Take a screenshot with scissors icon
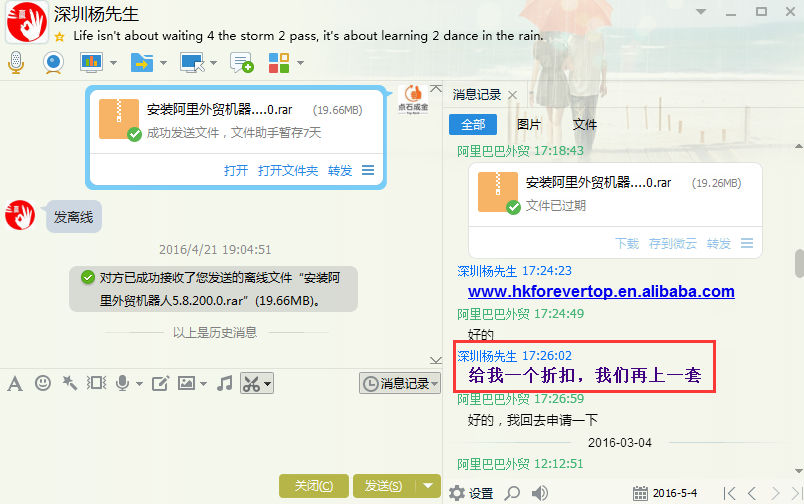The width and height of the screenshot is (804, 504). coord(251,384)
